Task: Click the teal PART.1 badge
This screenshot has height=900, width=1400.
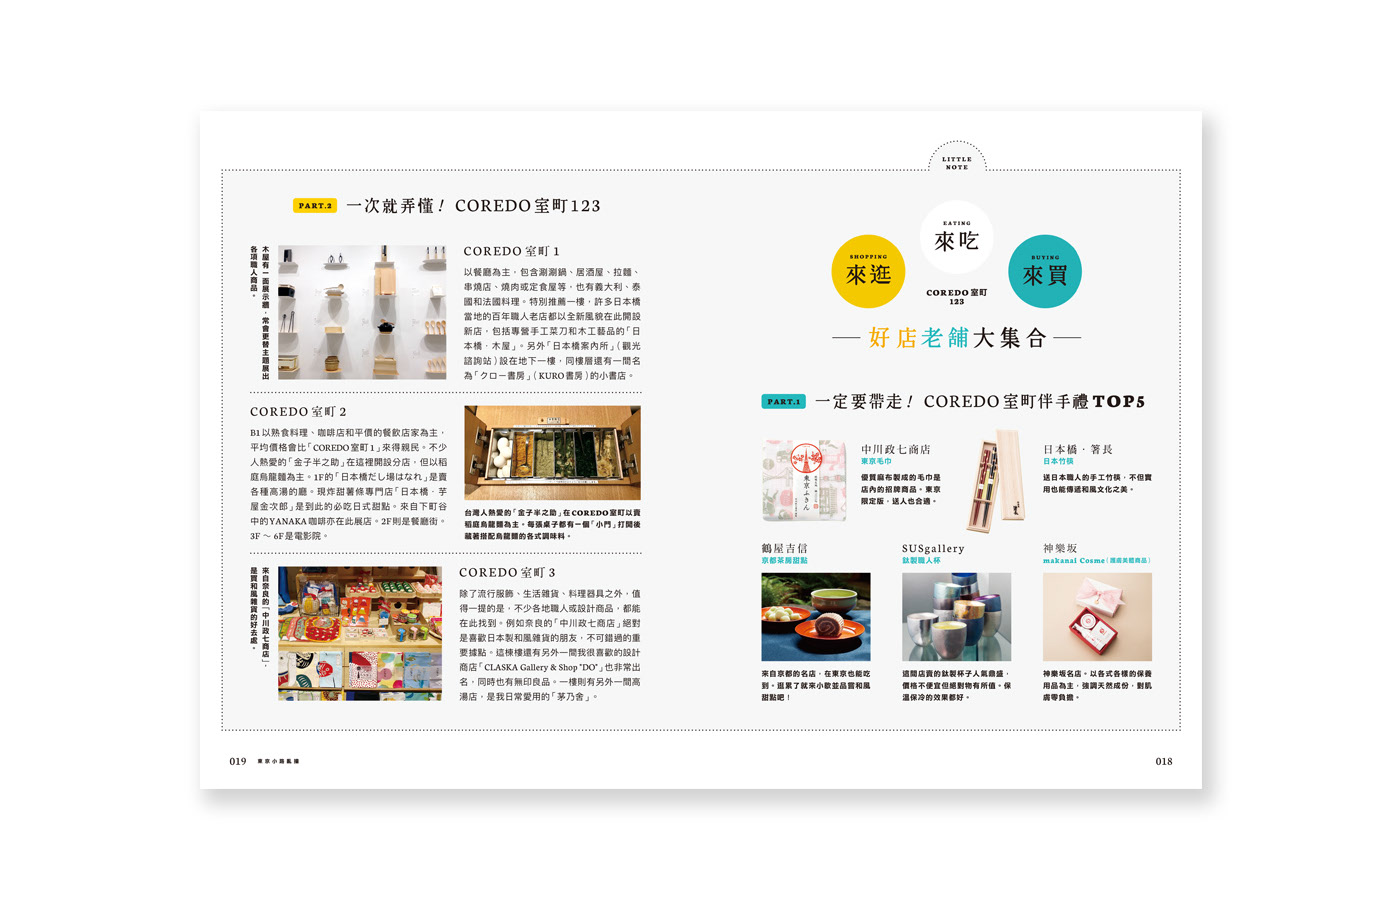Action: (783, 402)
